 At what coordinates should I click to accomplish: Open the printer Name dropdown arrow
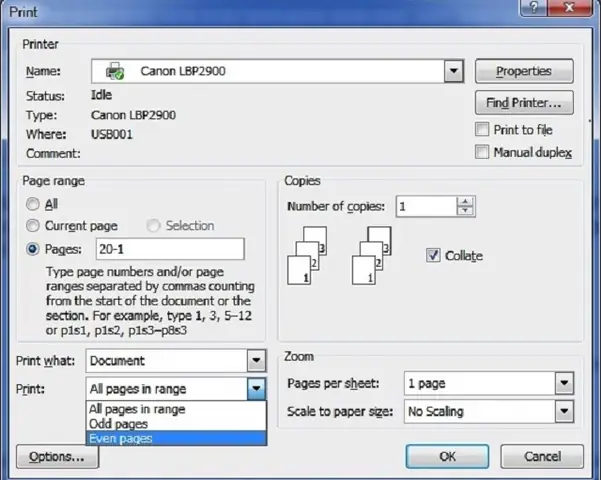(454, 71)
